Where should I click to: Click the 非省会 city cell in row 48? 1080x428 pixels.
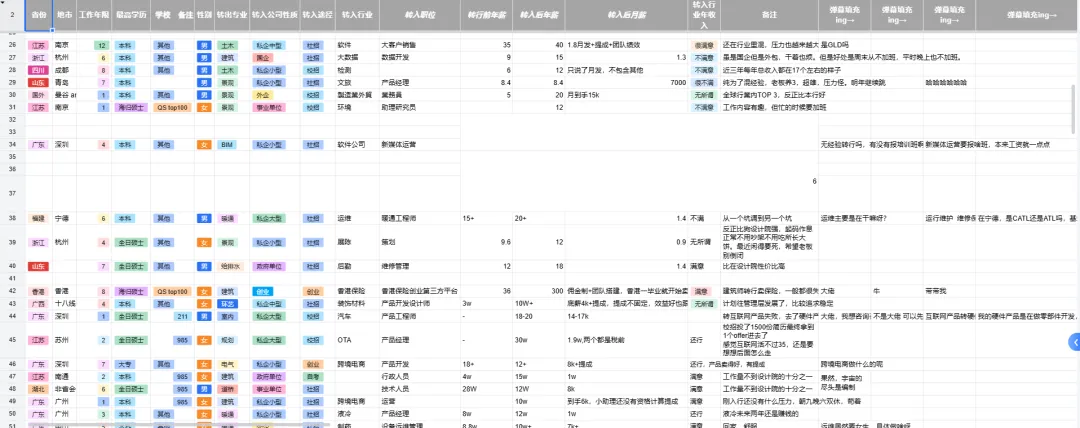tap(64, 389)
